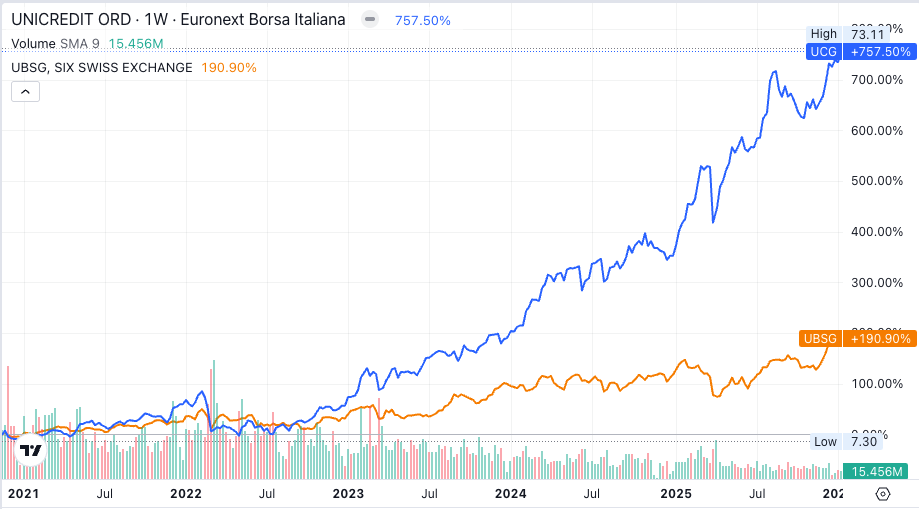
Task: Open chart settings gear icon
Action: click(x=882, y=493)
